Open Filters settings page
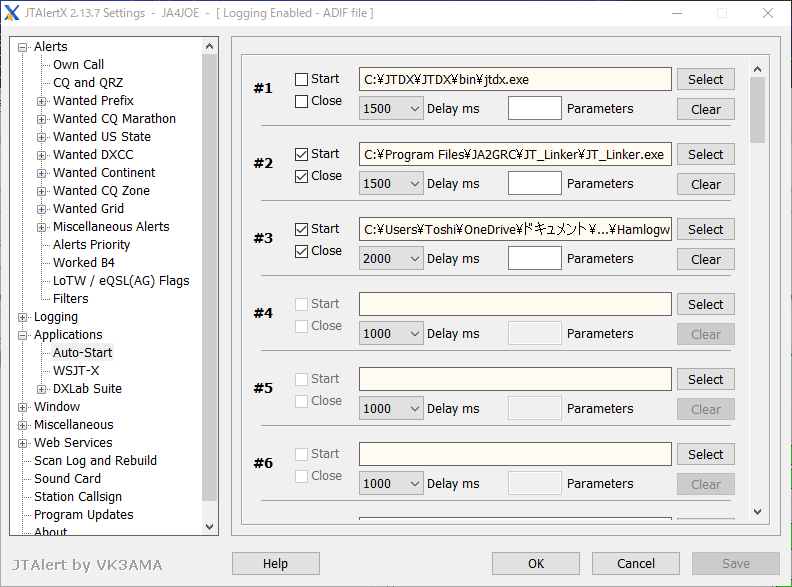This screenshot has height=587, width=792. pos(71,299)
